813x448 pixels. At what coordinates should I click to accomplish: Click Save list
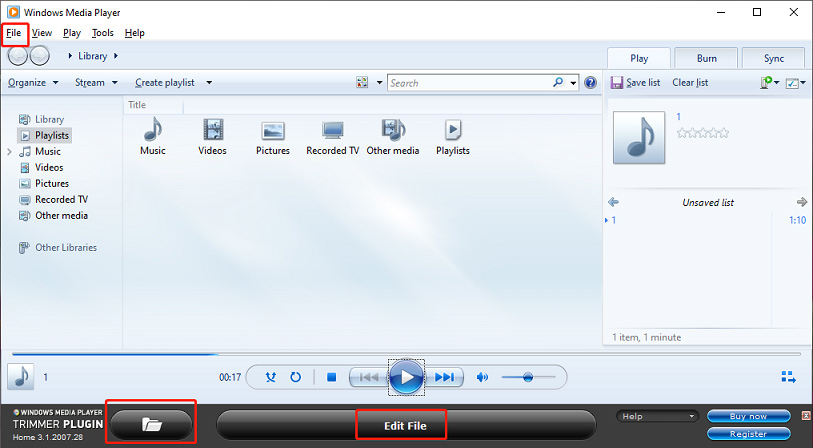[x=636, y=82]
